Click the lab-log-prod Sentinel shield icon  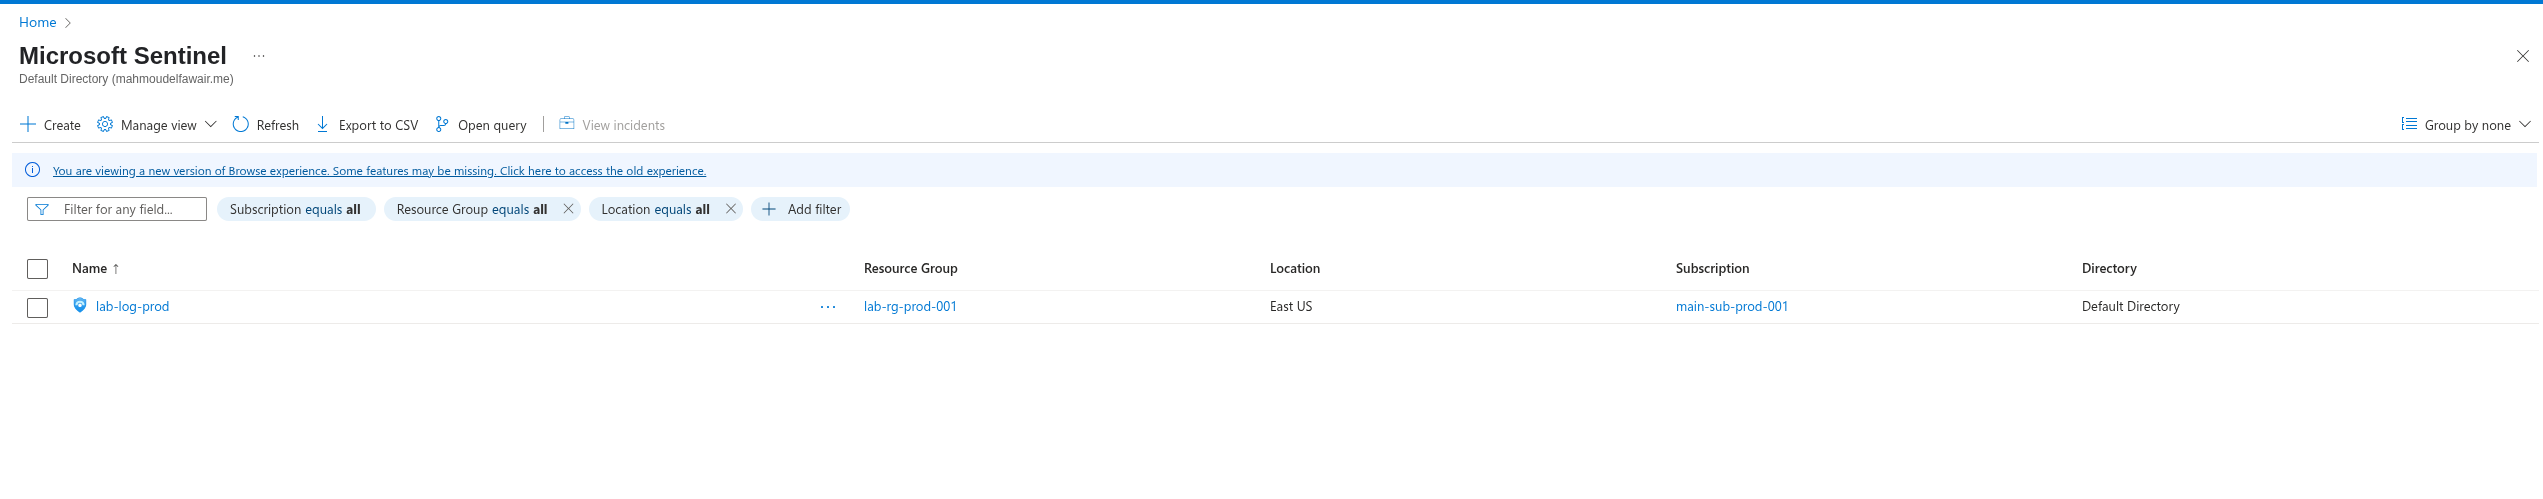click(80, 306)
